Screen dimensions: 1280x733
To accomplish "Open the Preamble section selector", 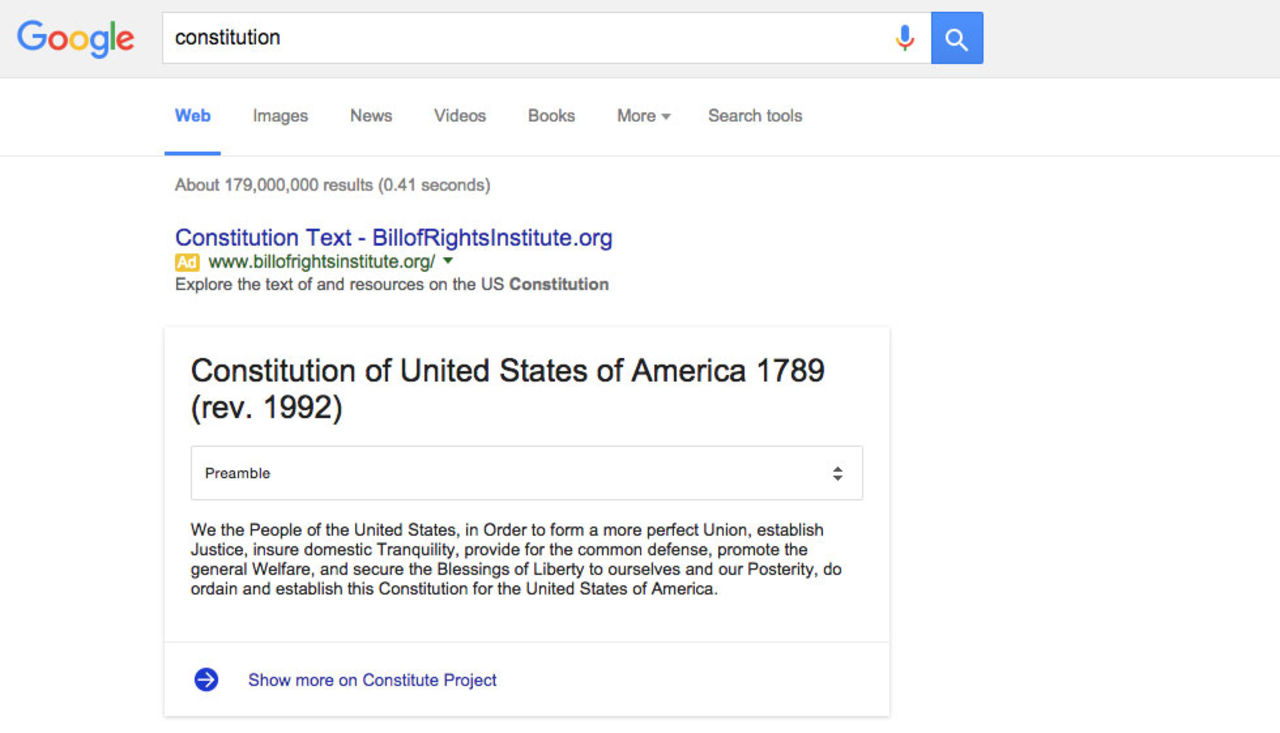I will (x=526, y=473).
